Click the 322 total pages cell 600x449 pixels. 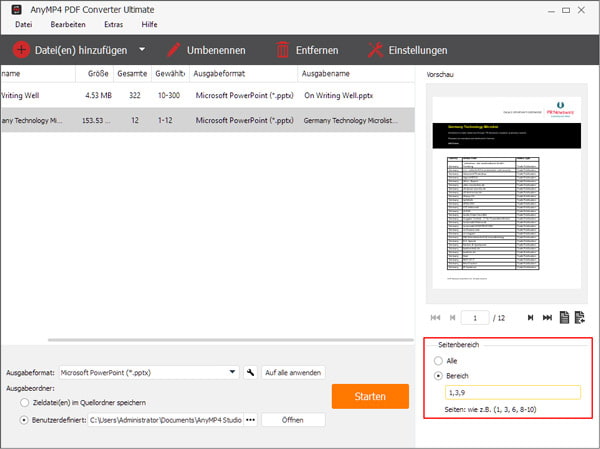coord(135,95)
